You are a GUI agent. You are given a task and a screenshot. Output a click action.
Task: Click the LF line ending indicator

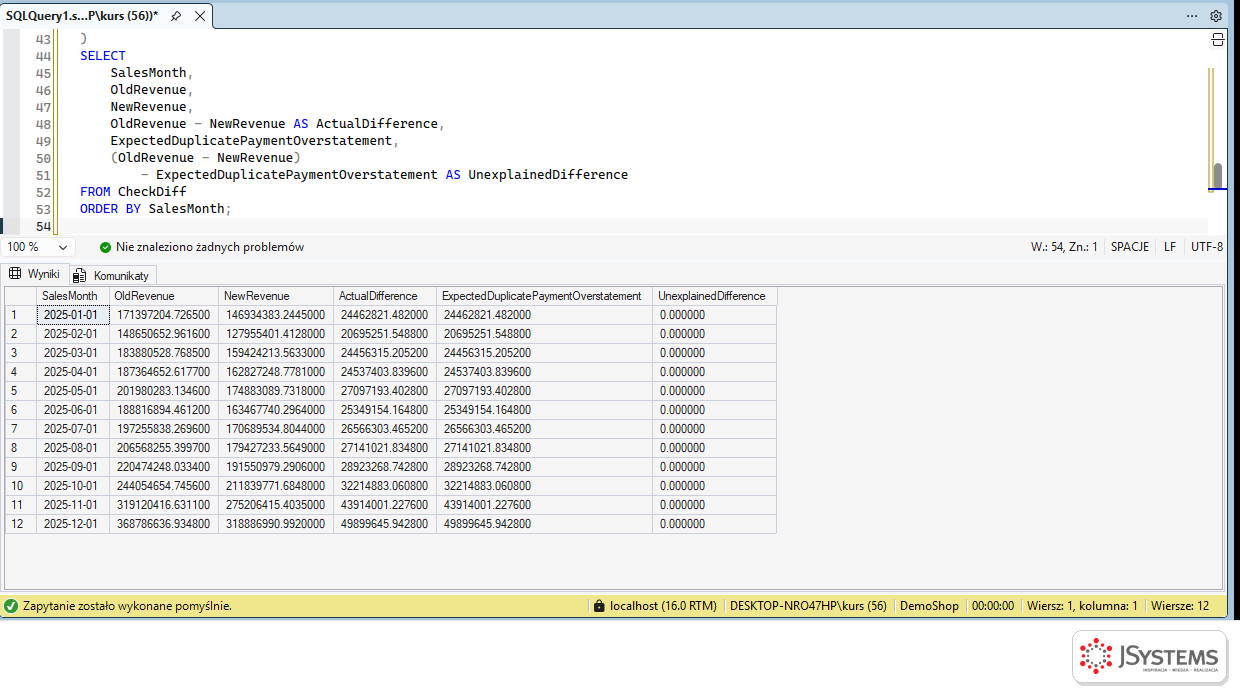1170,247
